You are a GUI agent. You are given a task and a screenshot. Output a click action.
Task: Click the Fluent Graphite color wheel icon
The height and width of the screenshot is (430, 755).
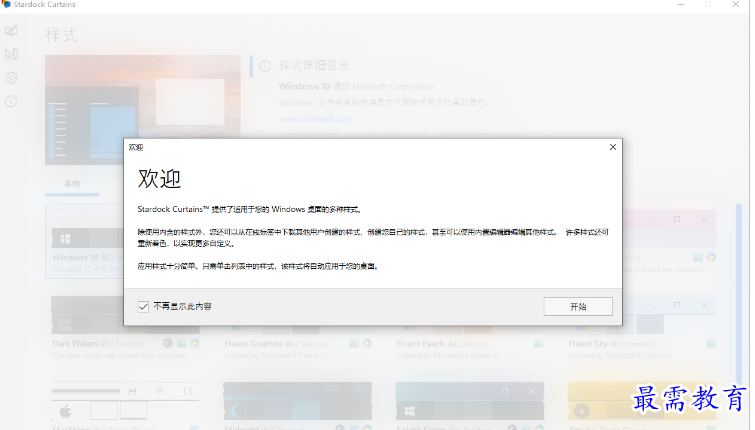367,343
